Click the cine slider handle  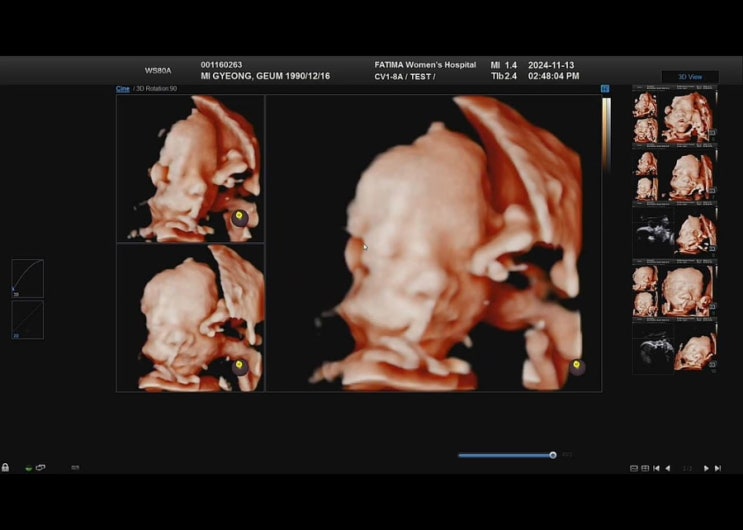coord(553,455)
